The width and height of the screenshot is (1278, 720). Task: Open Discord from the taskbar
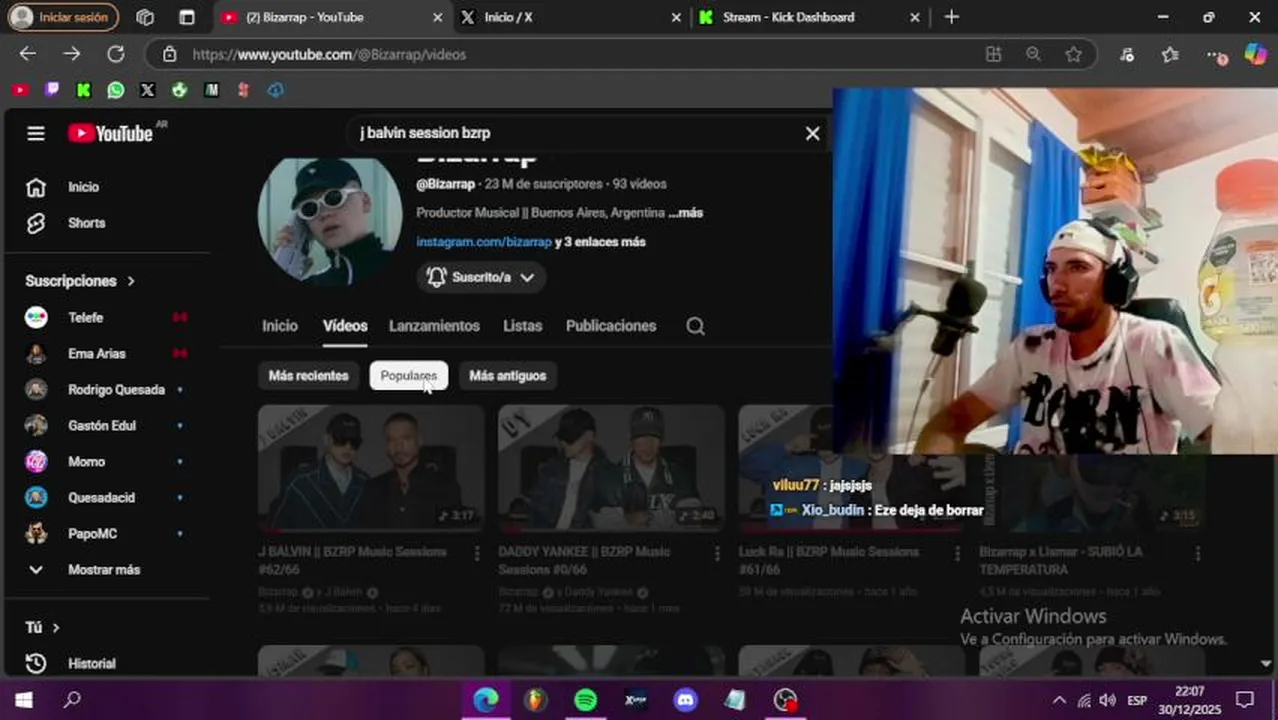click(x=686, y=700)
